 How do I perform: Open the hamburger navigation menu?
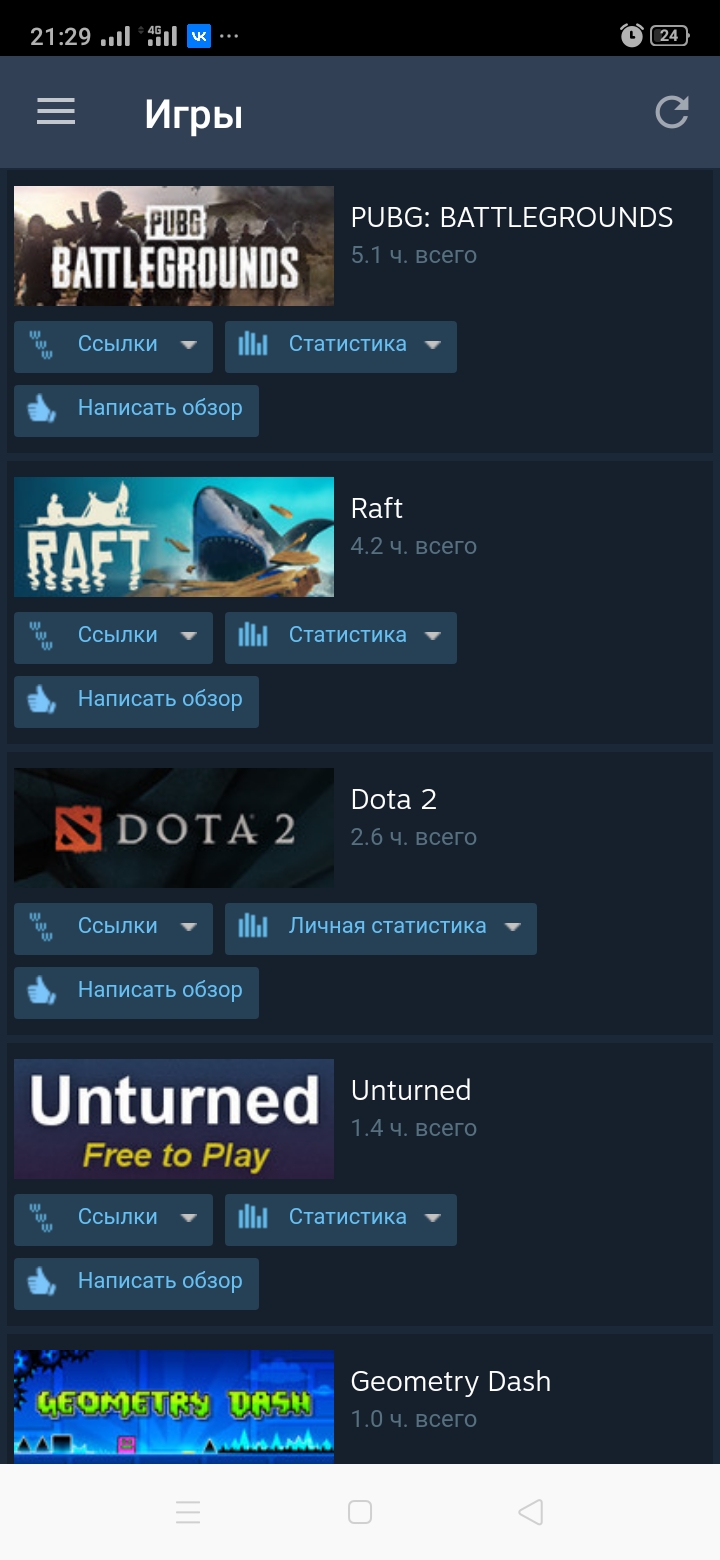[56, 112]
